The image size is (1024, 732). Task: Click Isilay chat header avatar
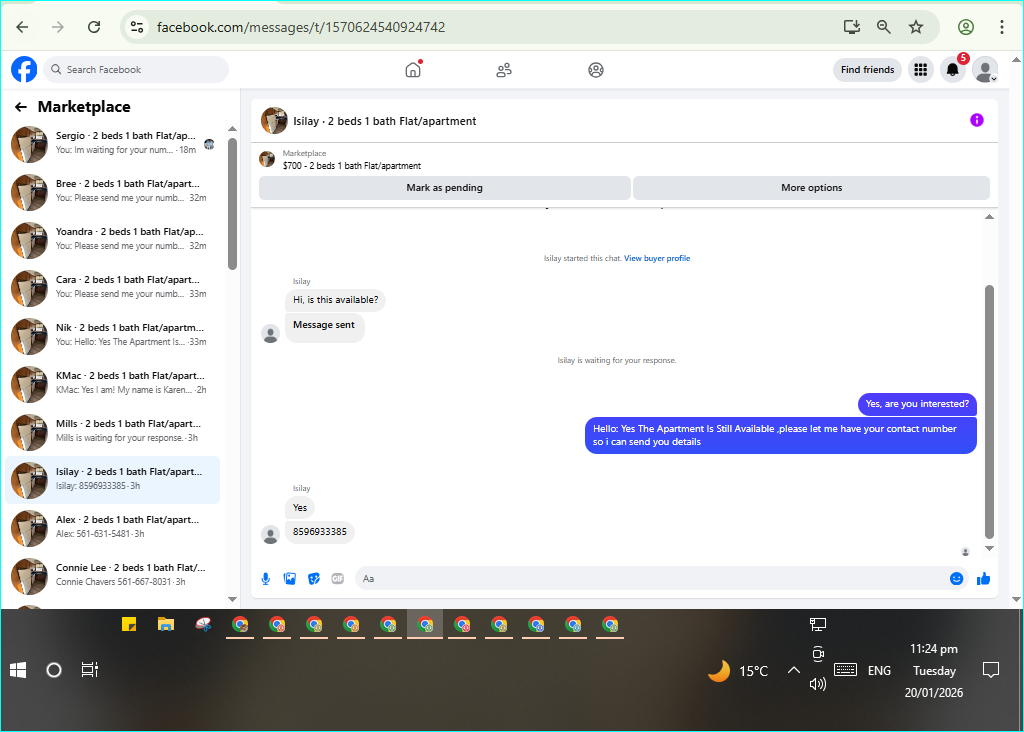[x=274, y=121]
